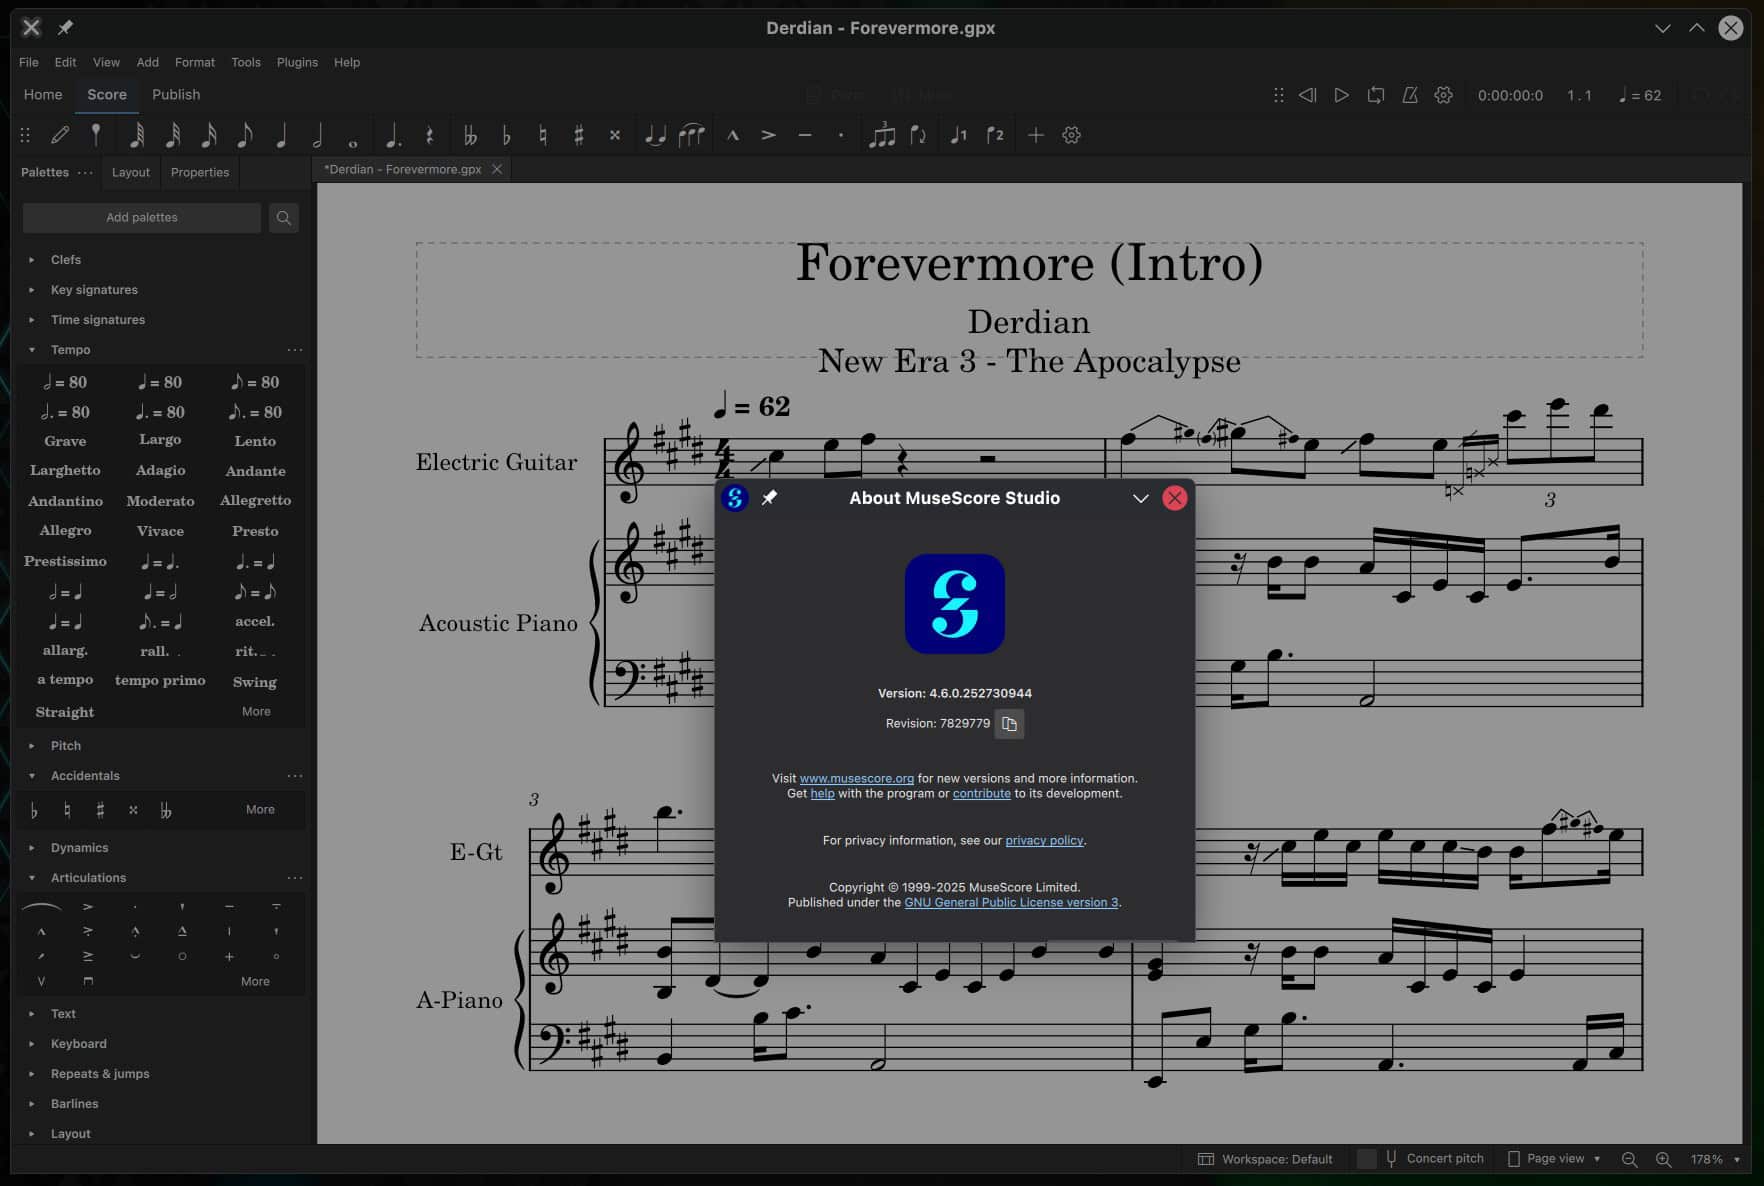Toggle the augmentation dot in the toolbar

click(x=394, y=135)
